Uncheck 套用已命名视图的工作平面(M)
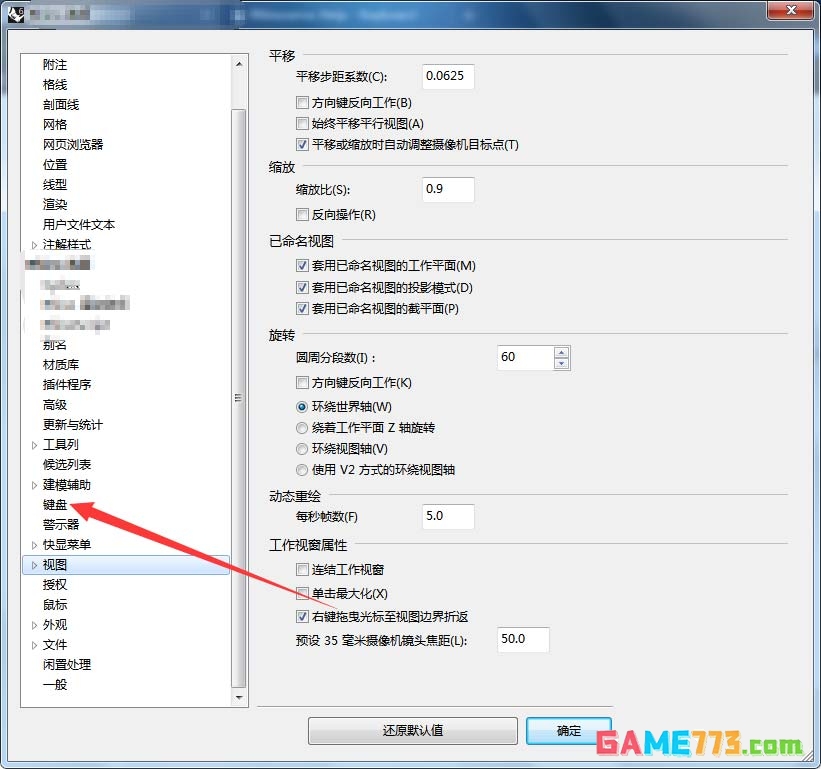 pyautogui.click(x=302, y=265)
